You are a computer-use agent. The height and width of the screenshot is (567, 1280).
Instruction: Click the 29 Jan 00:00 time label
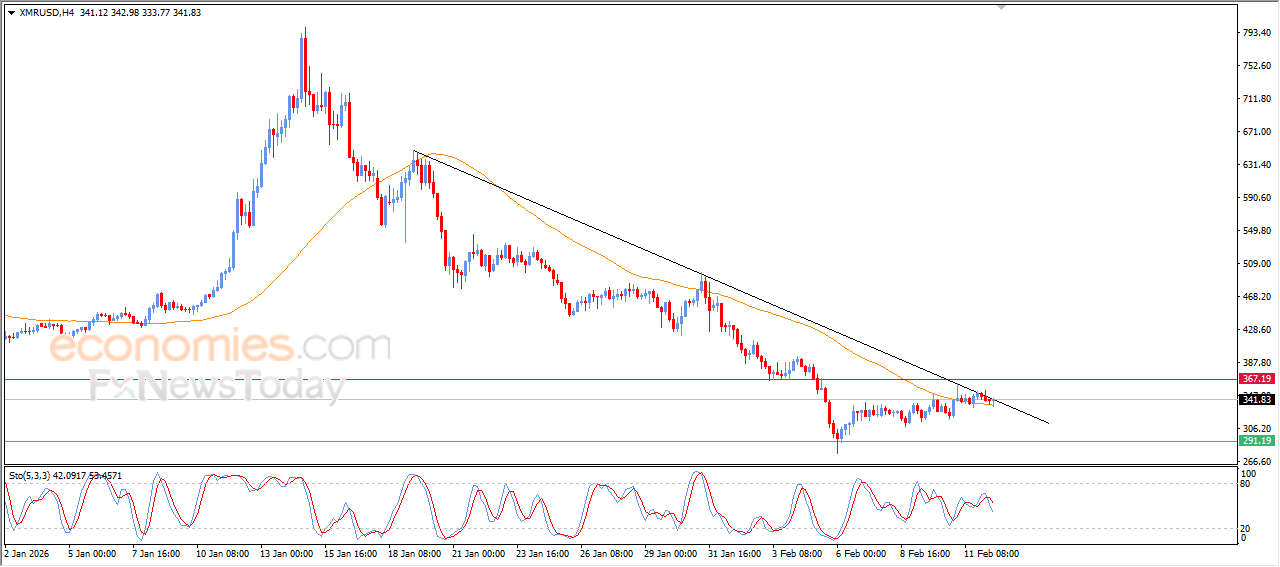tap(670, 552)
